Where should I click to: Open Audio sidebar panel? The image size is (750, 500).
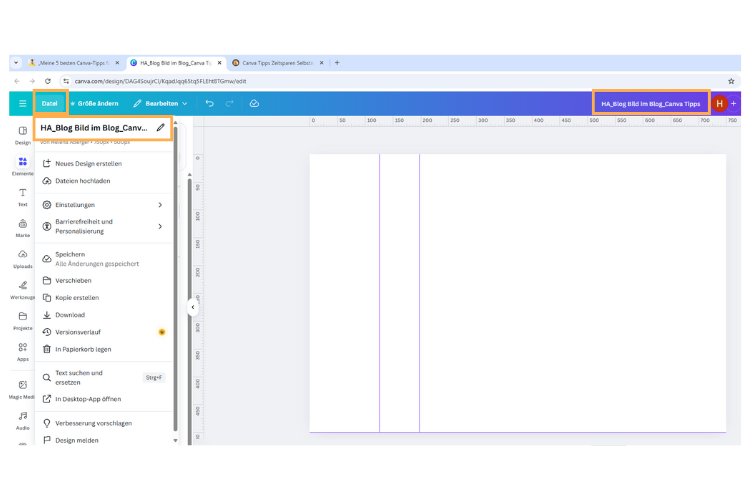tap(22, 421)
